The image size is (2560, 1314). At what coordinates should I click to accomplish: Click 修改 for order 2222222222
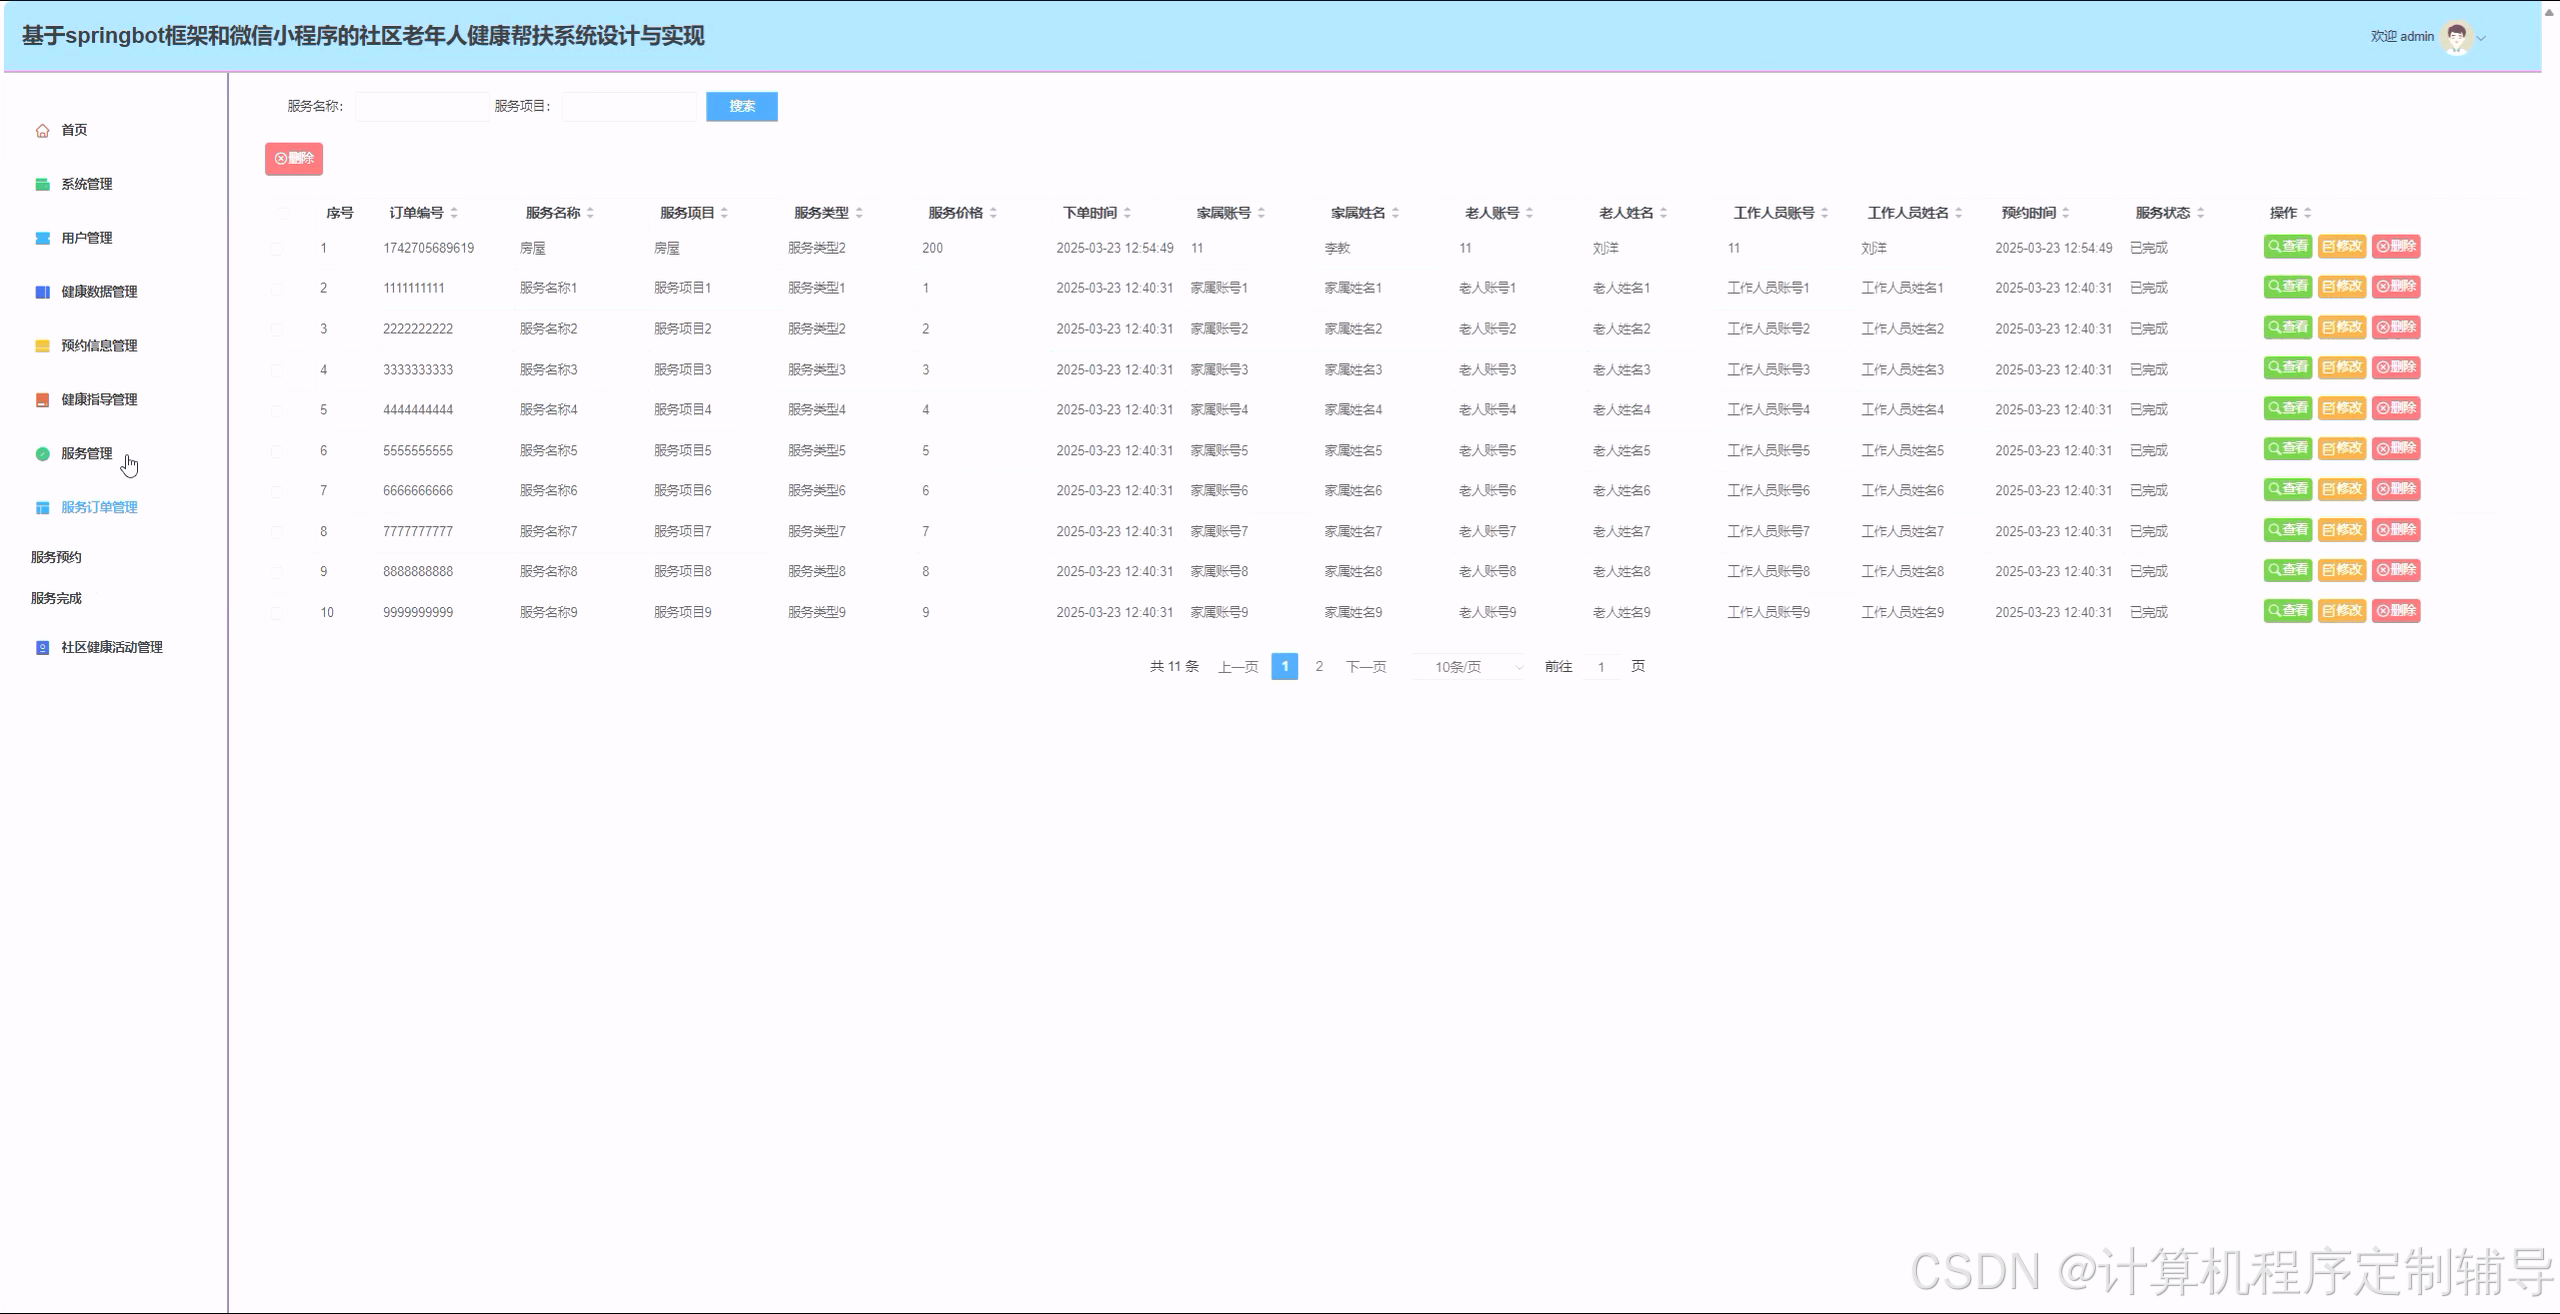[x=2341, y=328]
